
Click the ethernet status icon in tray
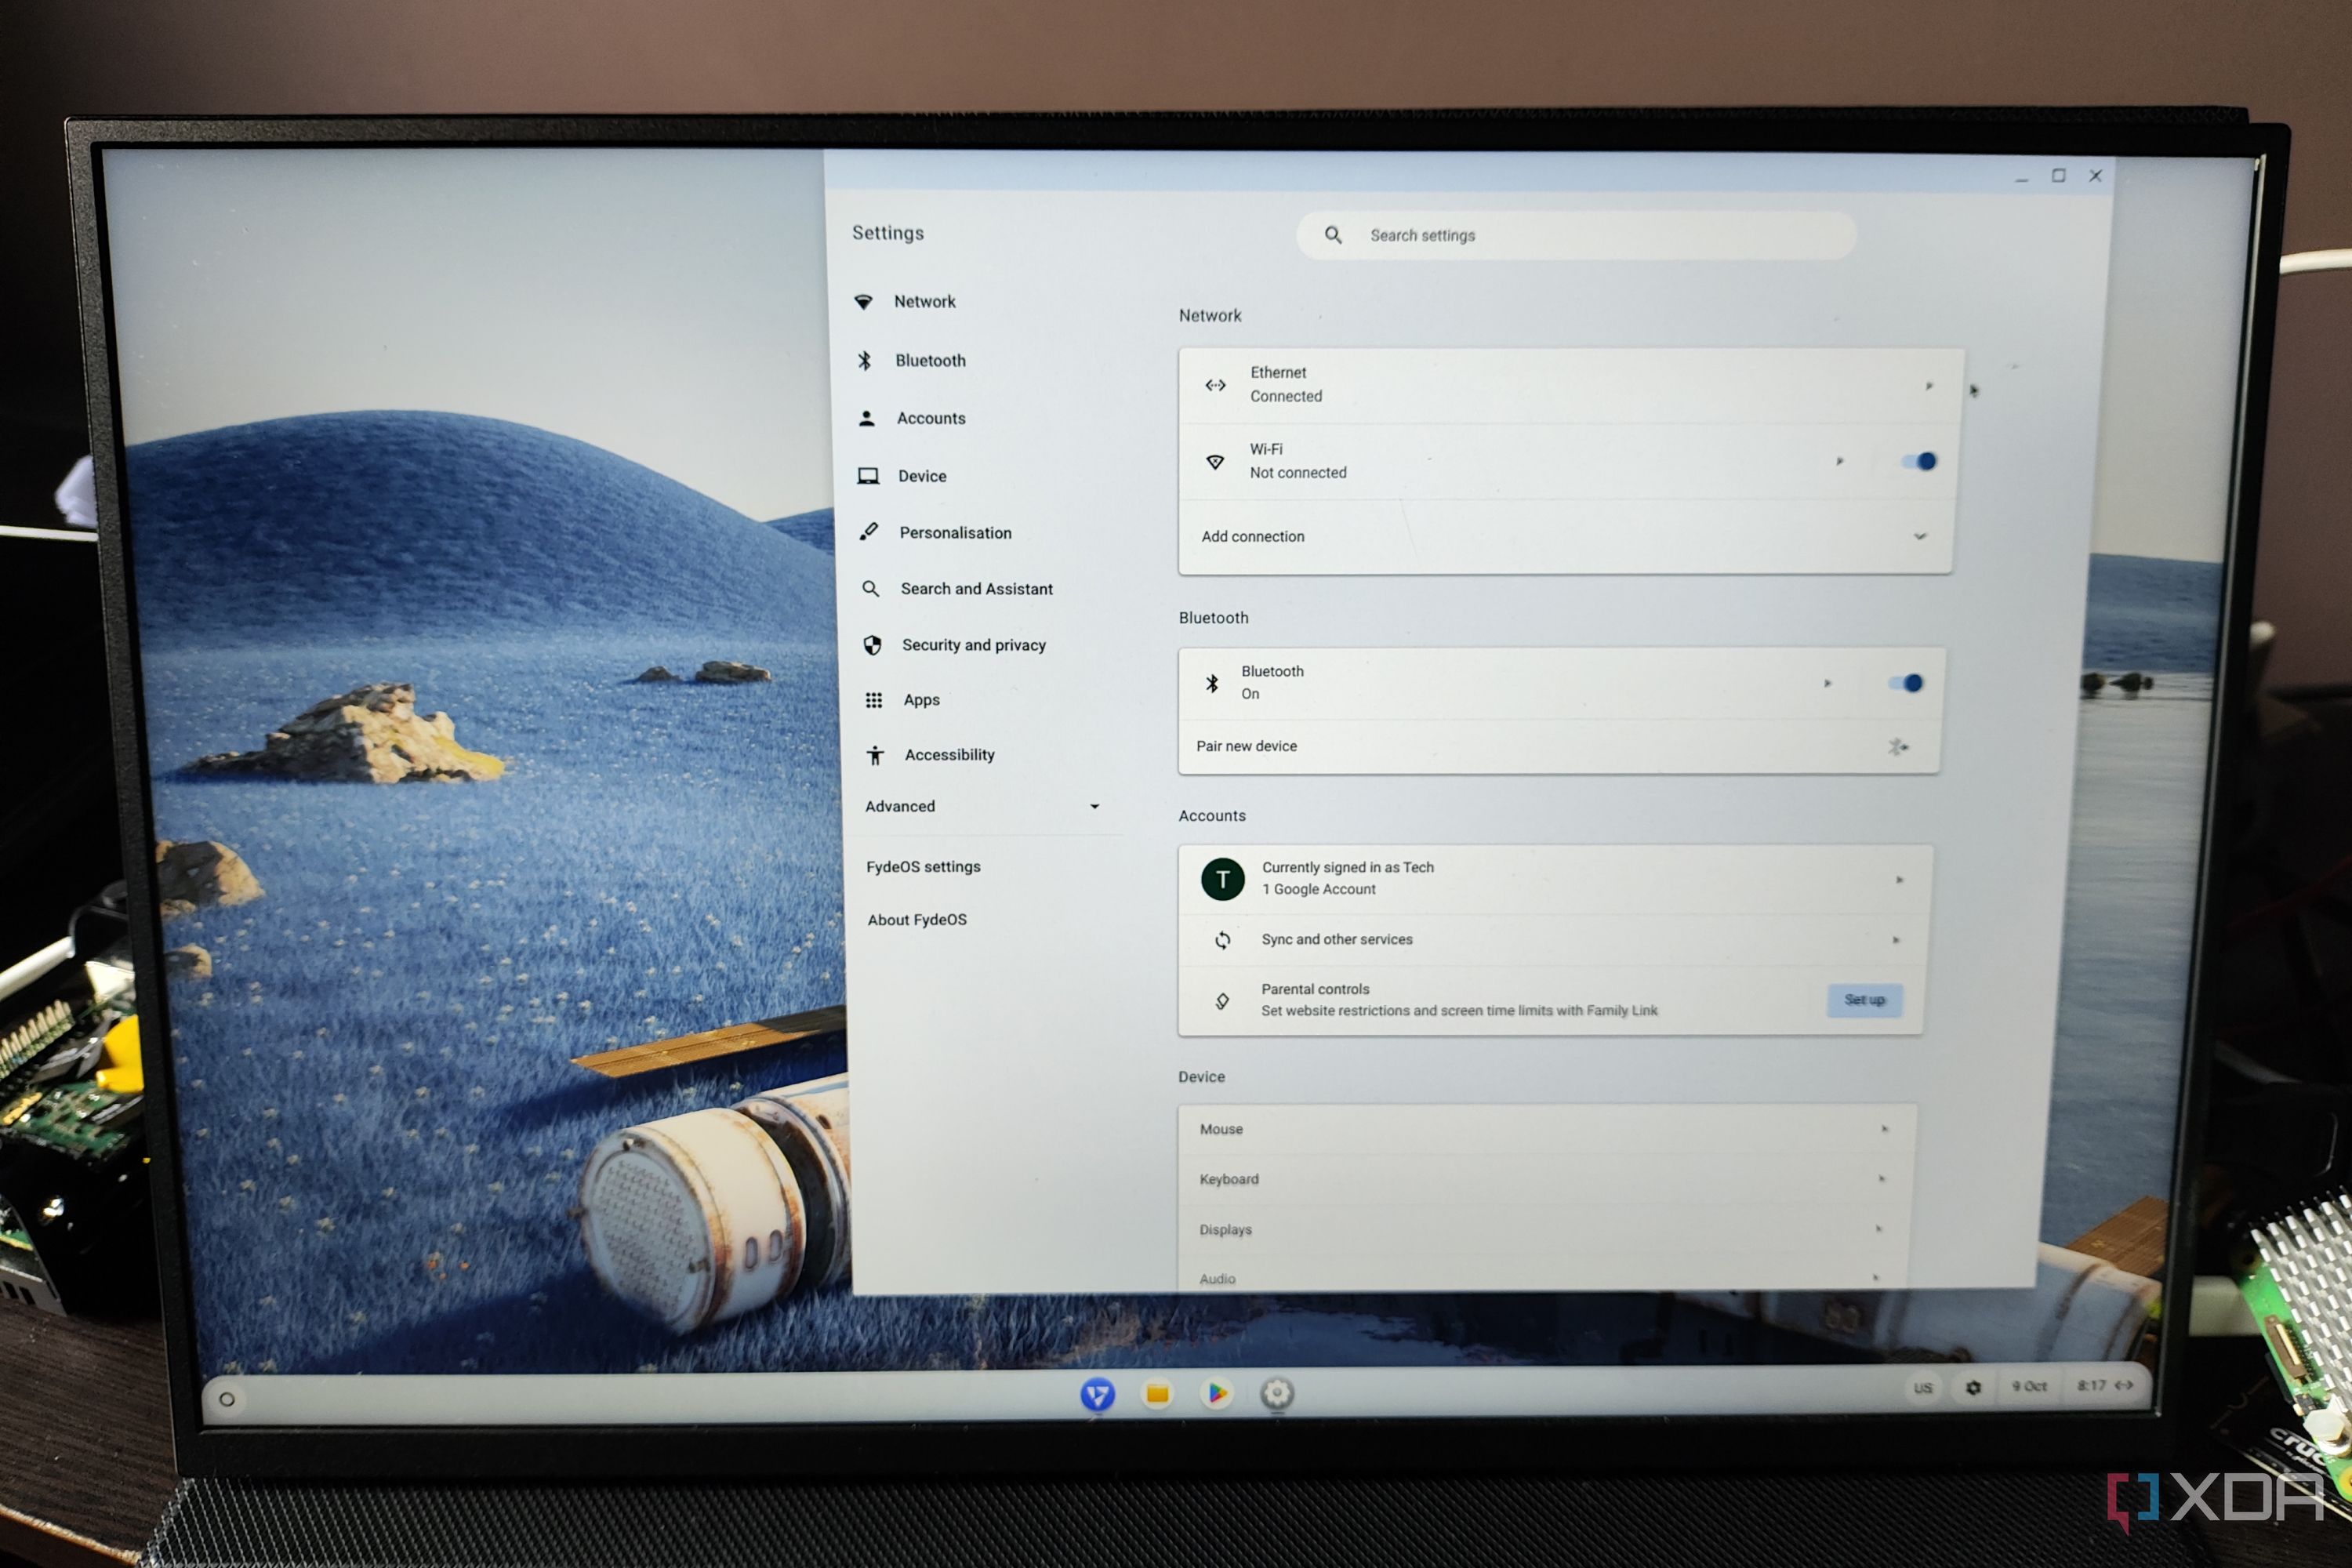[2124, 1385]
